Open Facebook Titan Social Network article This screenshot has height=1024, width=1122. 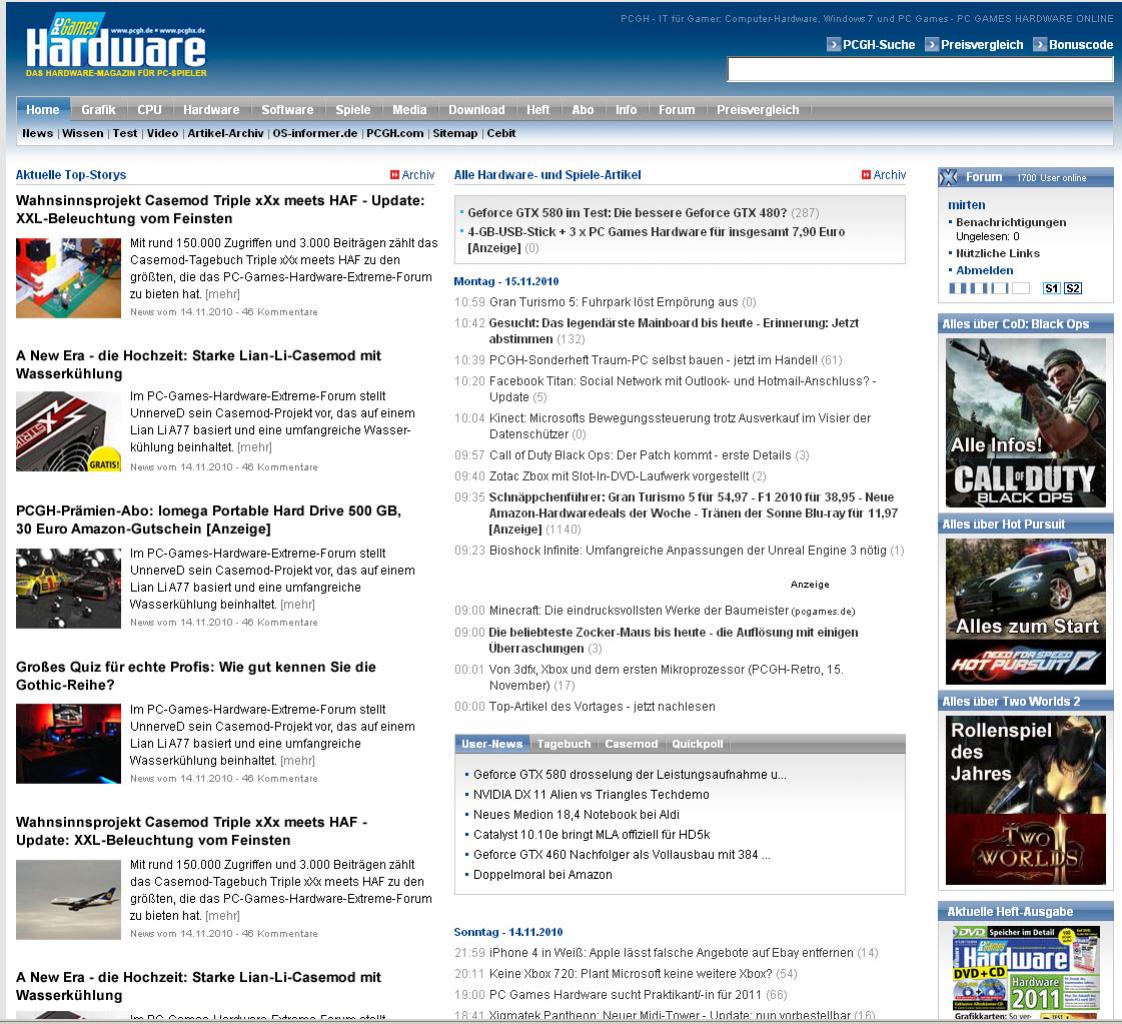coord(682,389)
